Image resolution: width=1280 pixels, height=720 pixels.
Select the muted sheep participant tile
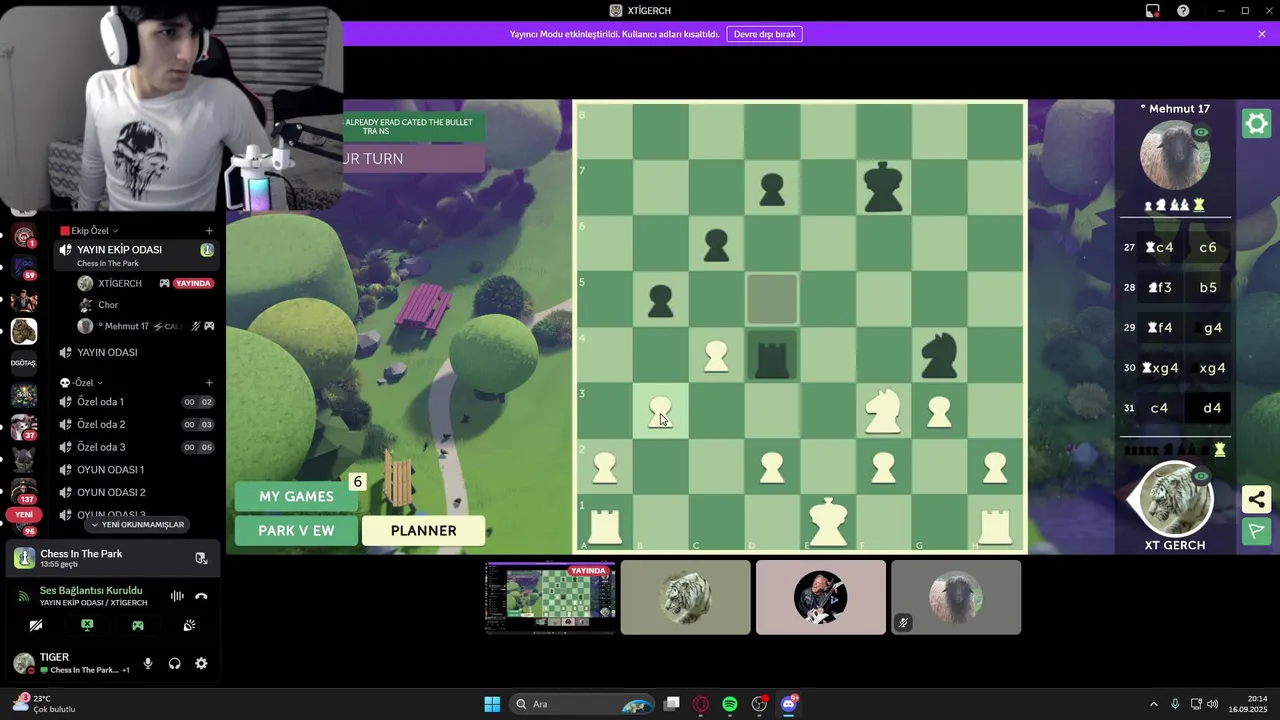(x=956, y=597)
